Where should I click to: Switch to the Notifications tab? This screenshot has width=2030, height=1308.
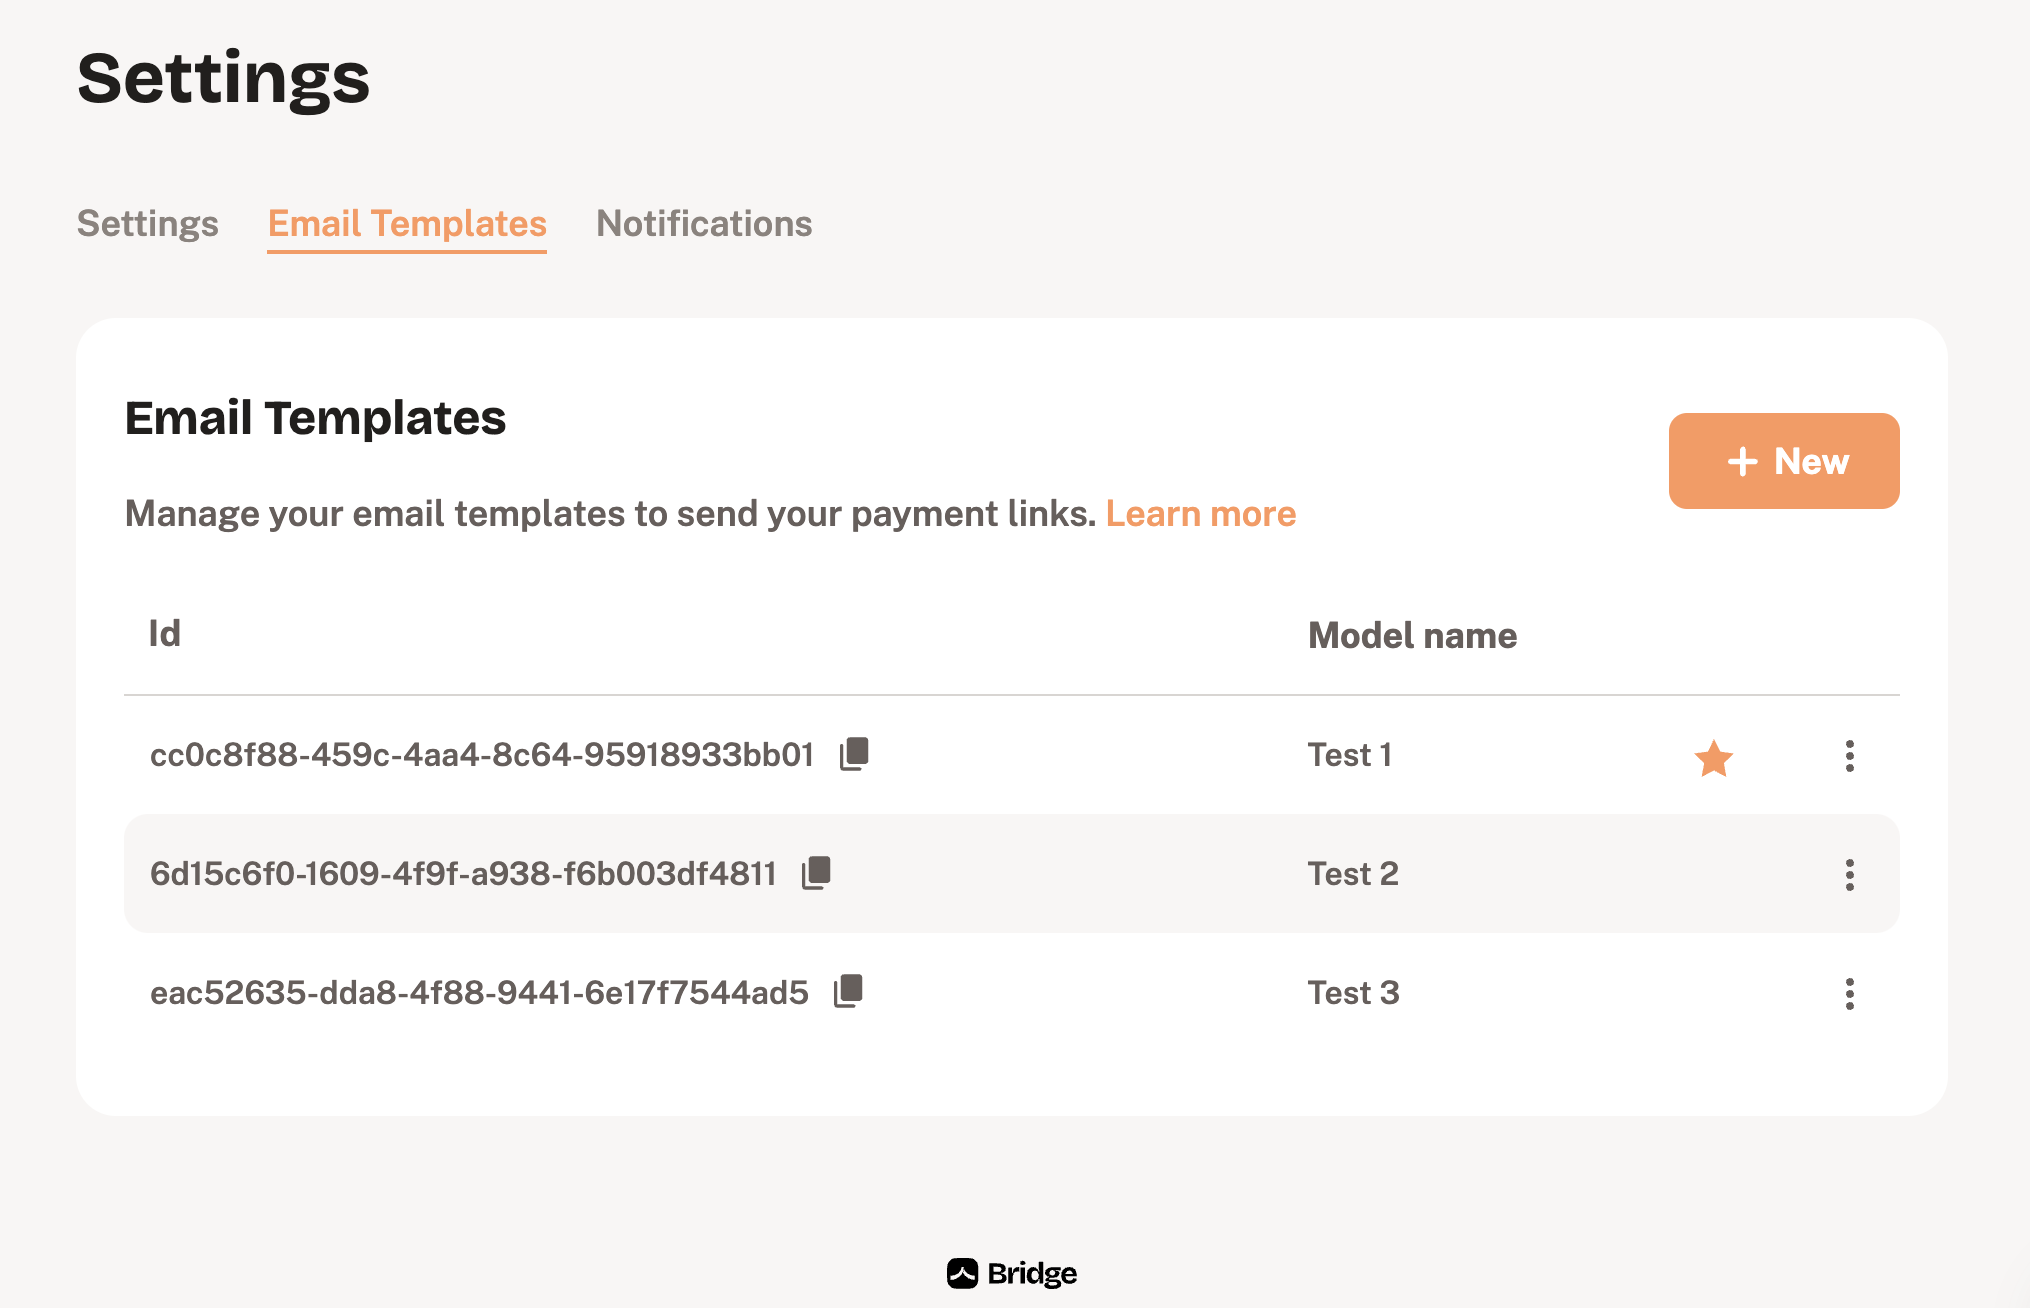[704, 224]
